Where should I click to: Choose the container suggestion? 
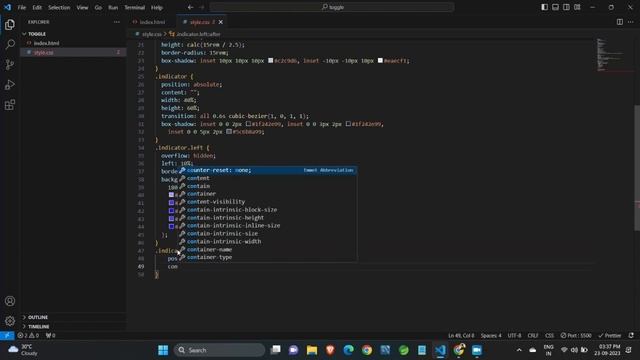pos(267,194)
